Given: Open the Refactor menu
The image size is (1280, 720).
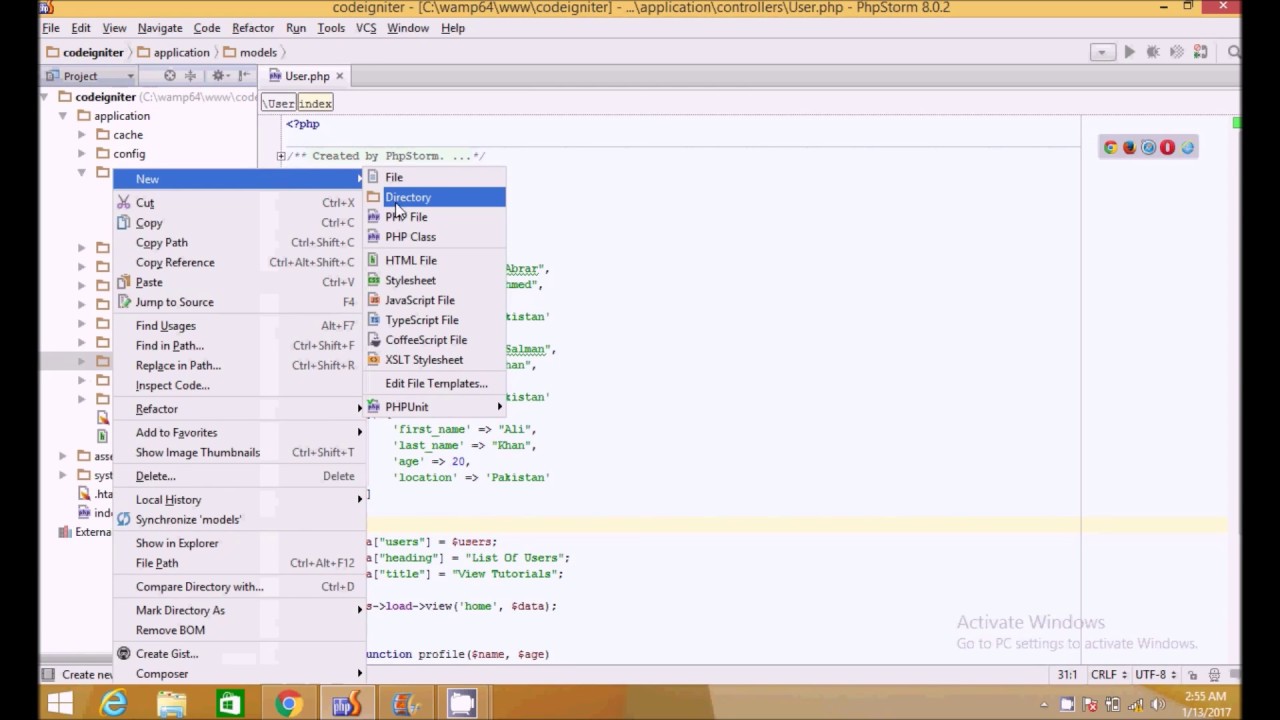Looking at the screenshot, I should (x=253, y=28).
